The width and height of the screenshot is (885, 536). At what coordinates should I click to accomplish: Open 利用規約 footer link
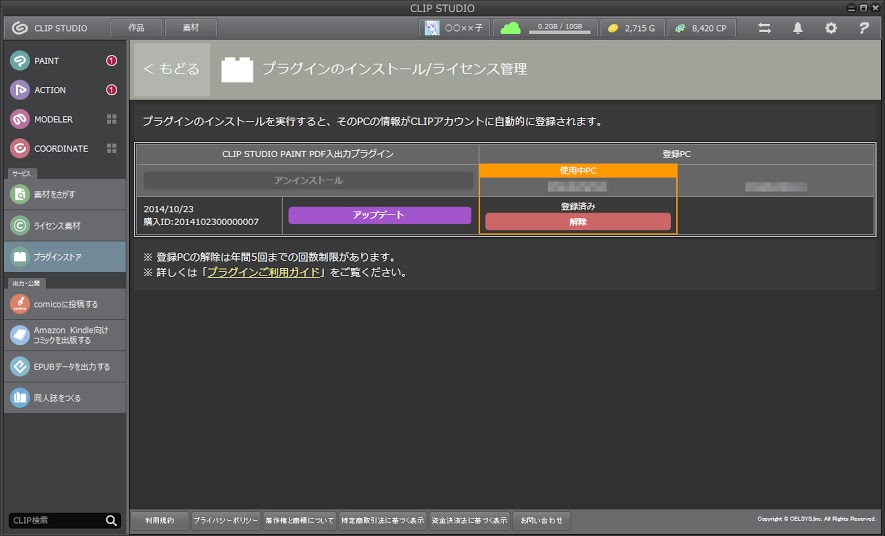tap(160, 520)
